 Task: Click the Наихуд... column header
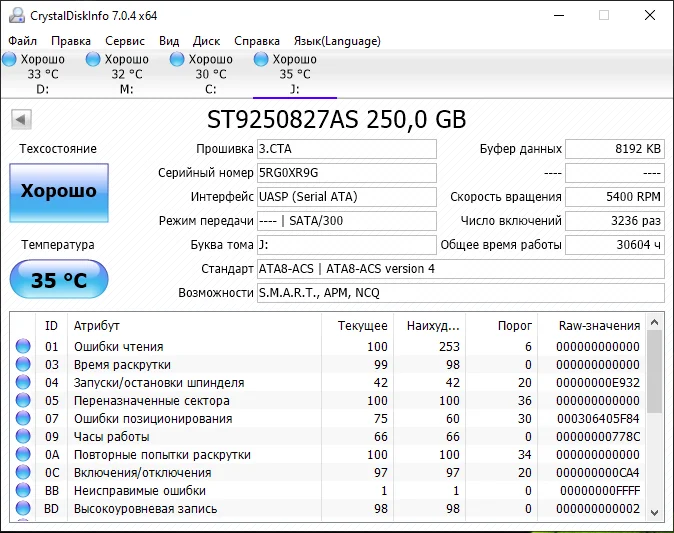429,326
